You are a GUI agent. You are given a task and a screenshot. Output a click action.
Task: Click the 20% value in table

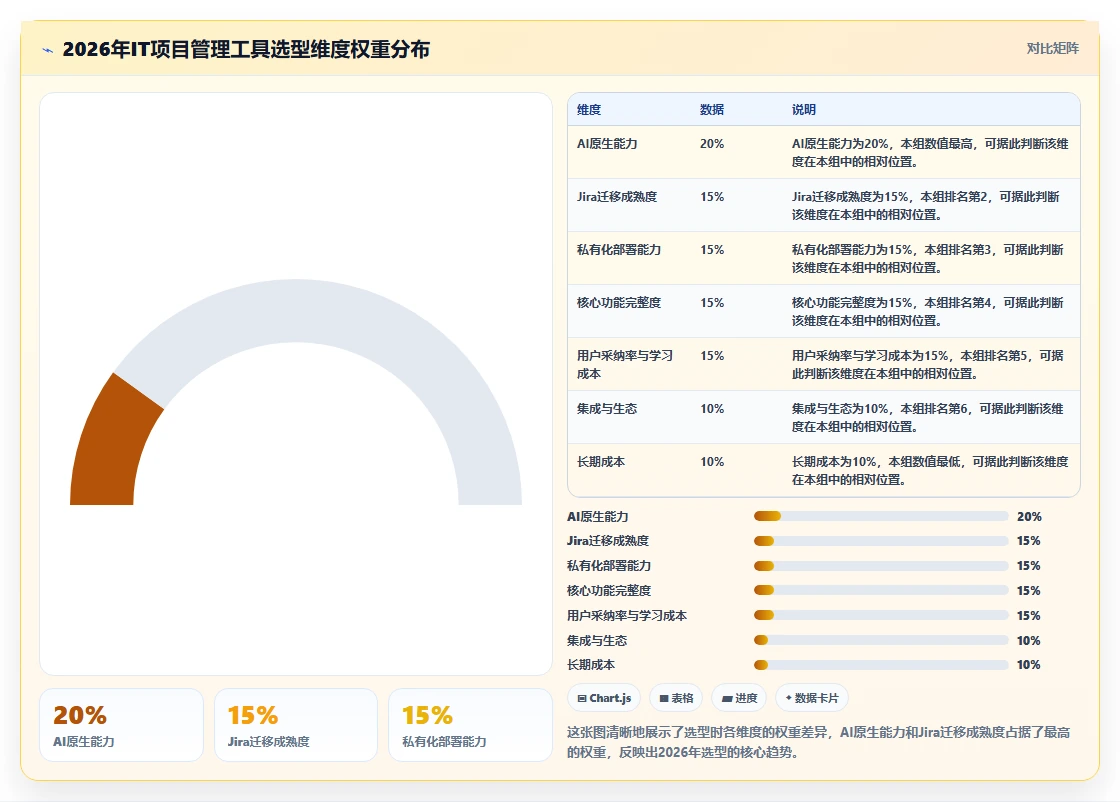pyautogui.click(x=712, y=144)
